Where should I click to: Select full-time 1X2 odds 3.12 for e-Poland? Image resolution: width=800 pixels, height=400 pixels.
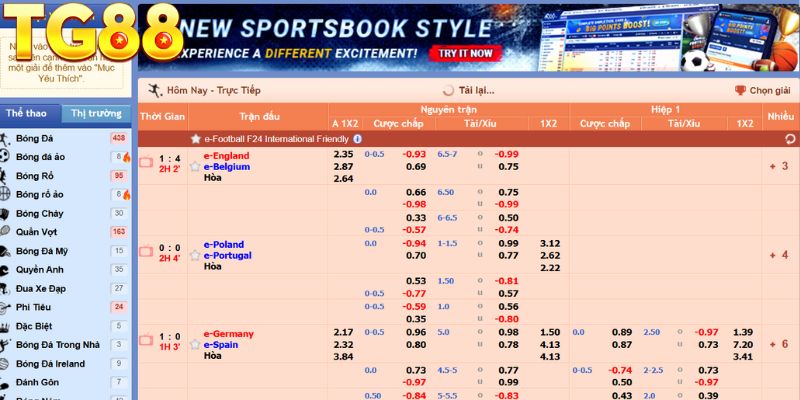(549, 243)
